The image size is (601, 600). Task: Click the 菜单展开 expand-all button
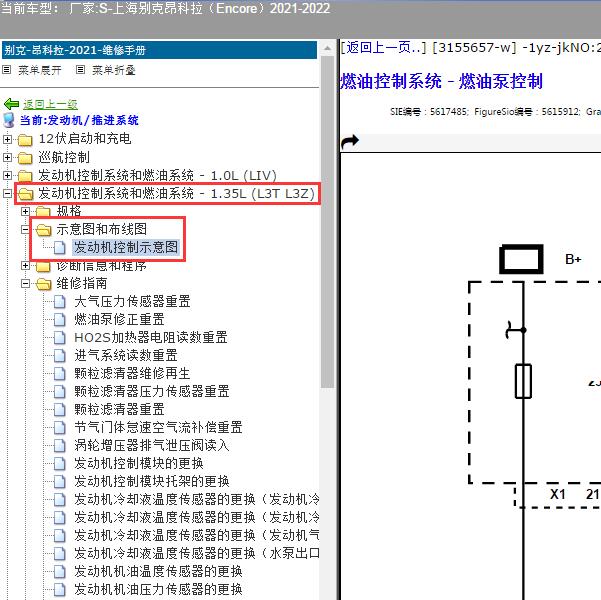(40, 70)
